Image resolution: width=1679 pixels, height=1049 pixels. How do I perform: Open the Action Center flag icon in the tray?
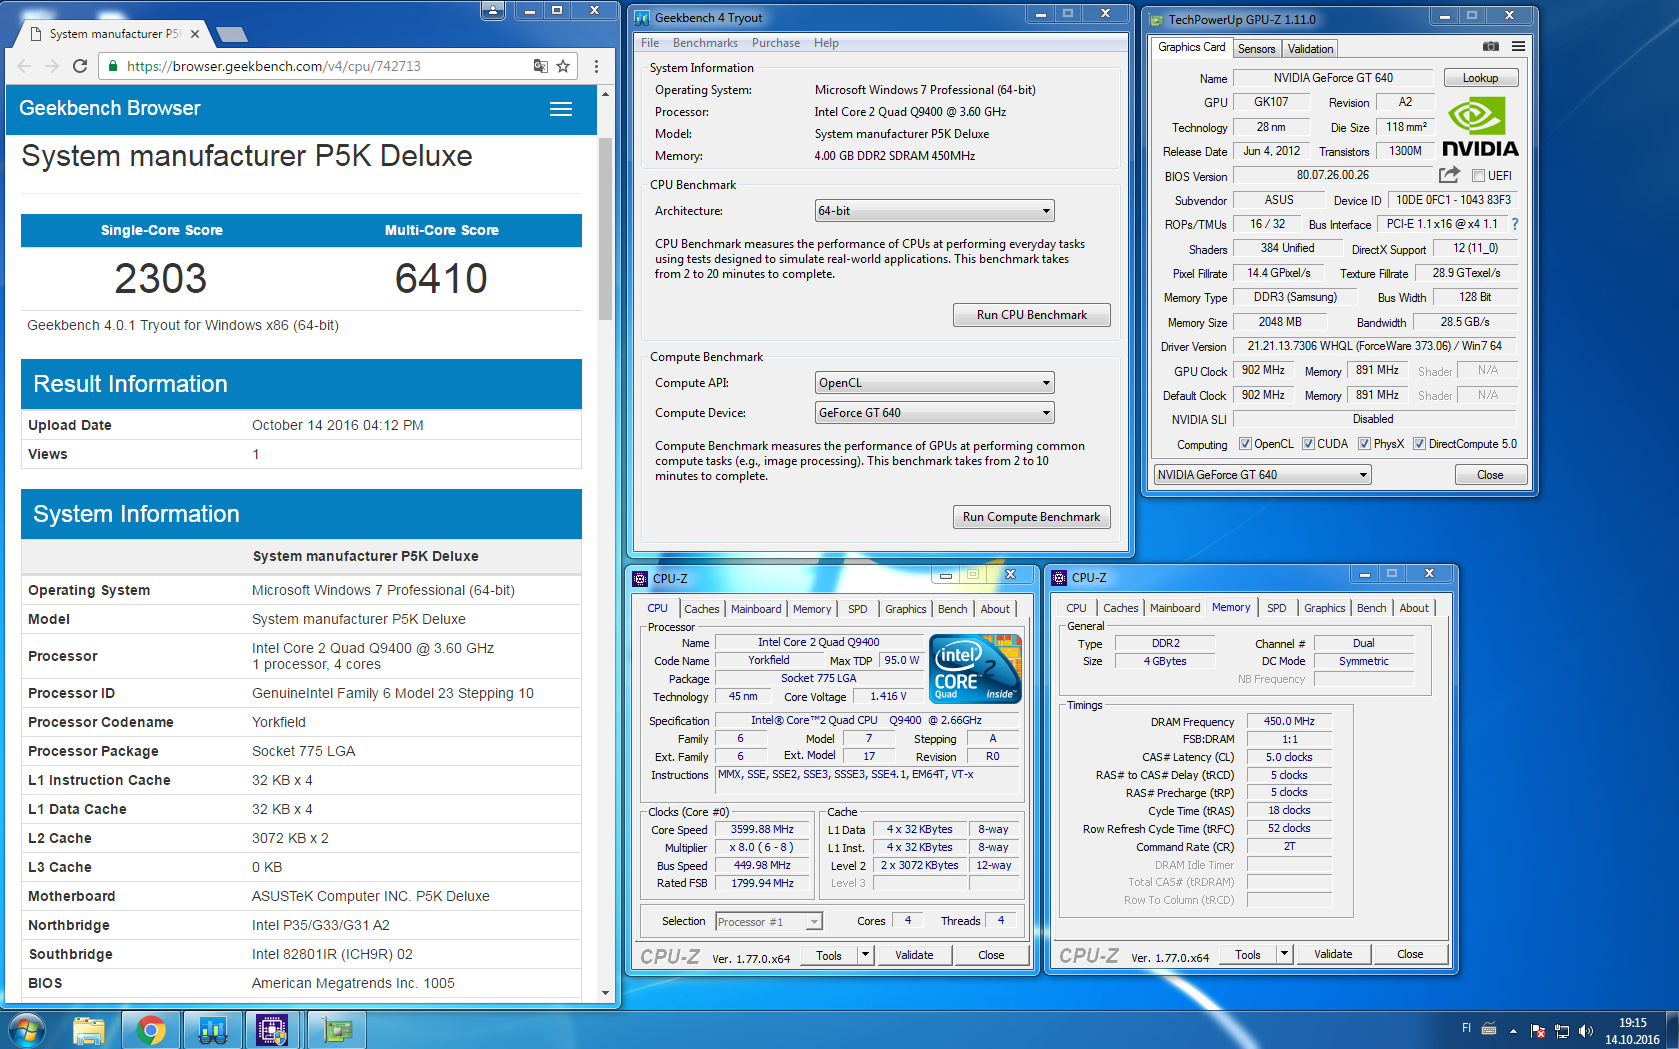pyautogui.click(x=1538, y=1030)
